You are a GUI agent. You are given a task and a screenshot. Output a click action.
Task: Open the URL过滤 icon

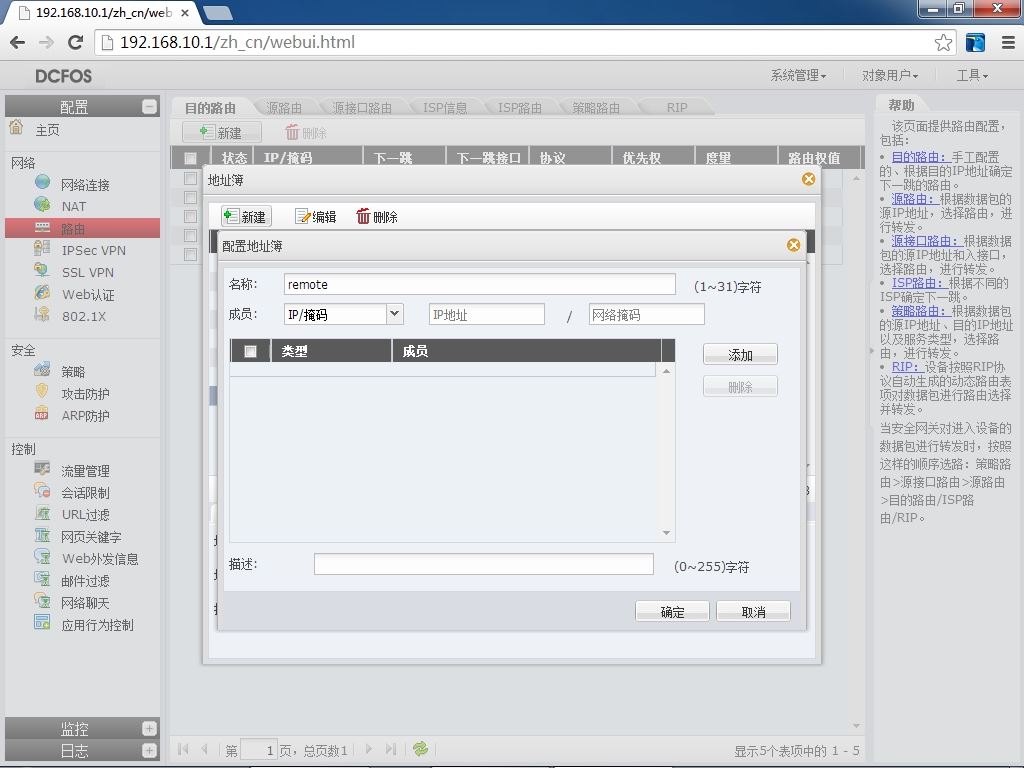point(42,513)
